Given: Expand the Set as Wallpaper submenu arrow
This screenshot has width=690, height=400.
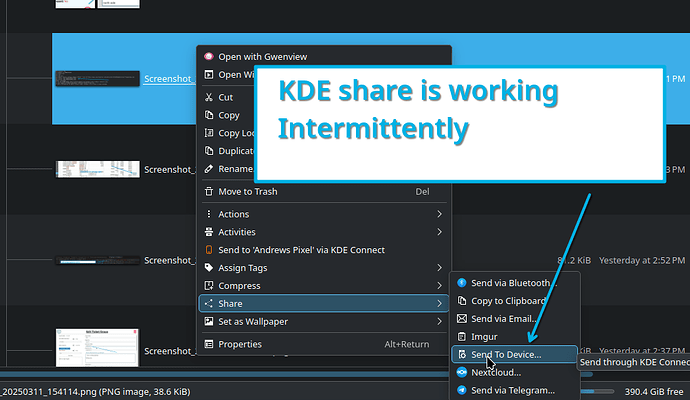Looking at the screenshot, I should [439, 322].
